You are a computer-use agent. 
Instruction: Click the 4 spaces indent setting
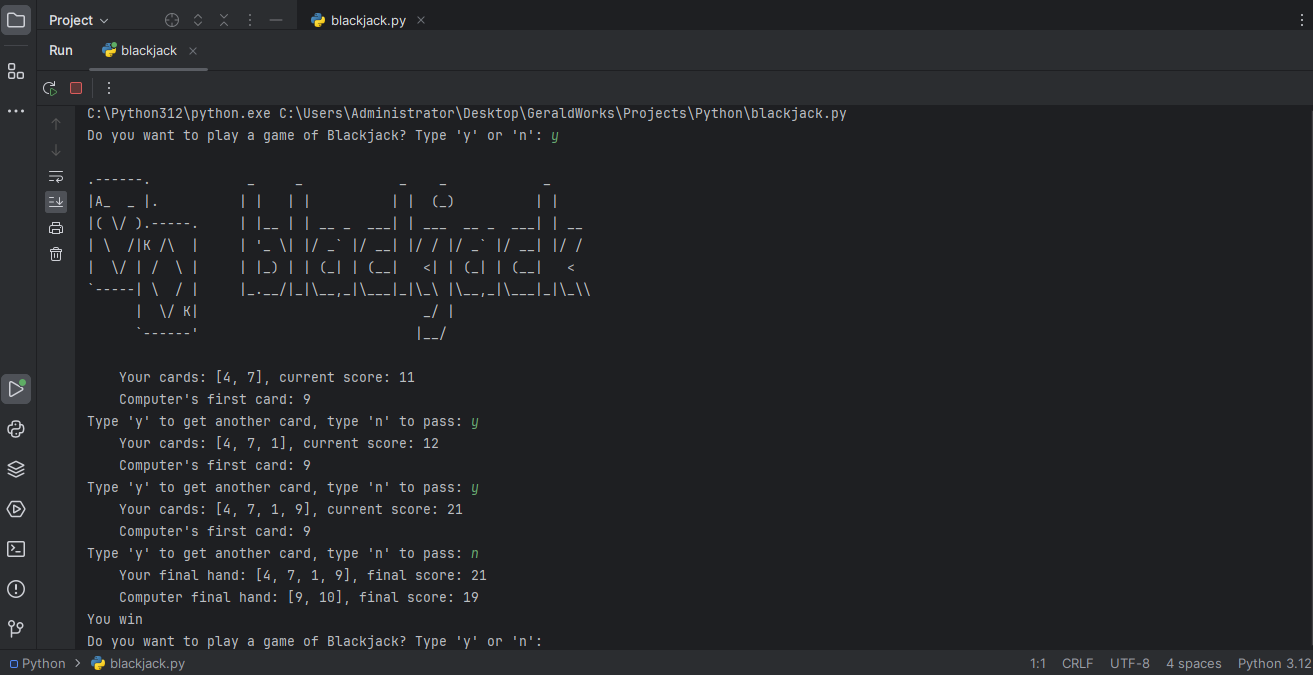pos(1193,663)
